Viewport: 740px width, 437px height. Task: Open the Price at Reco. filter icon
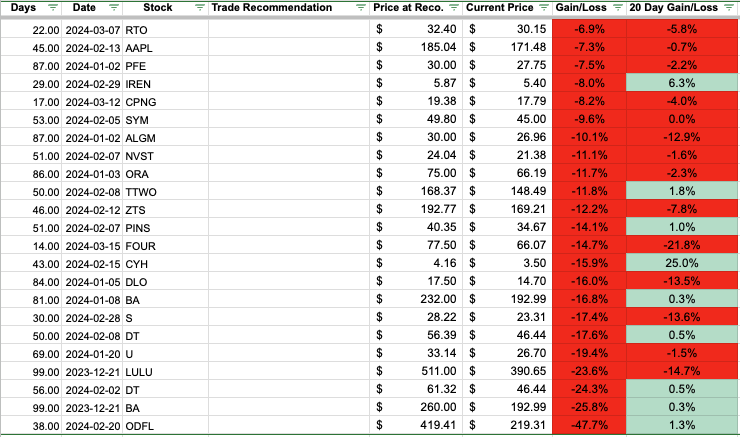pyautogui.click(x=454, y=8)
